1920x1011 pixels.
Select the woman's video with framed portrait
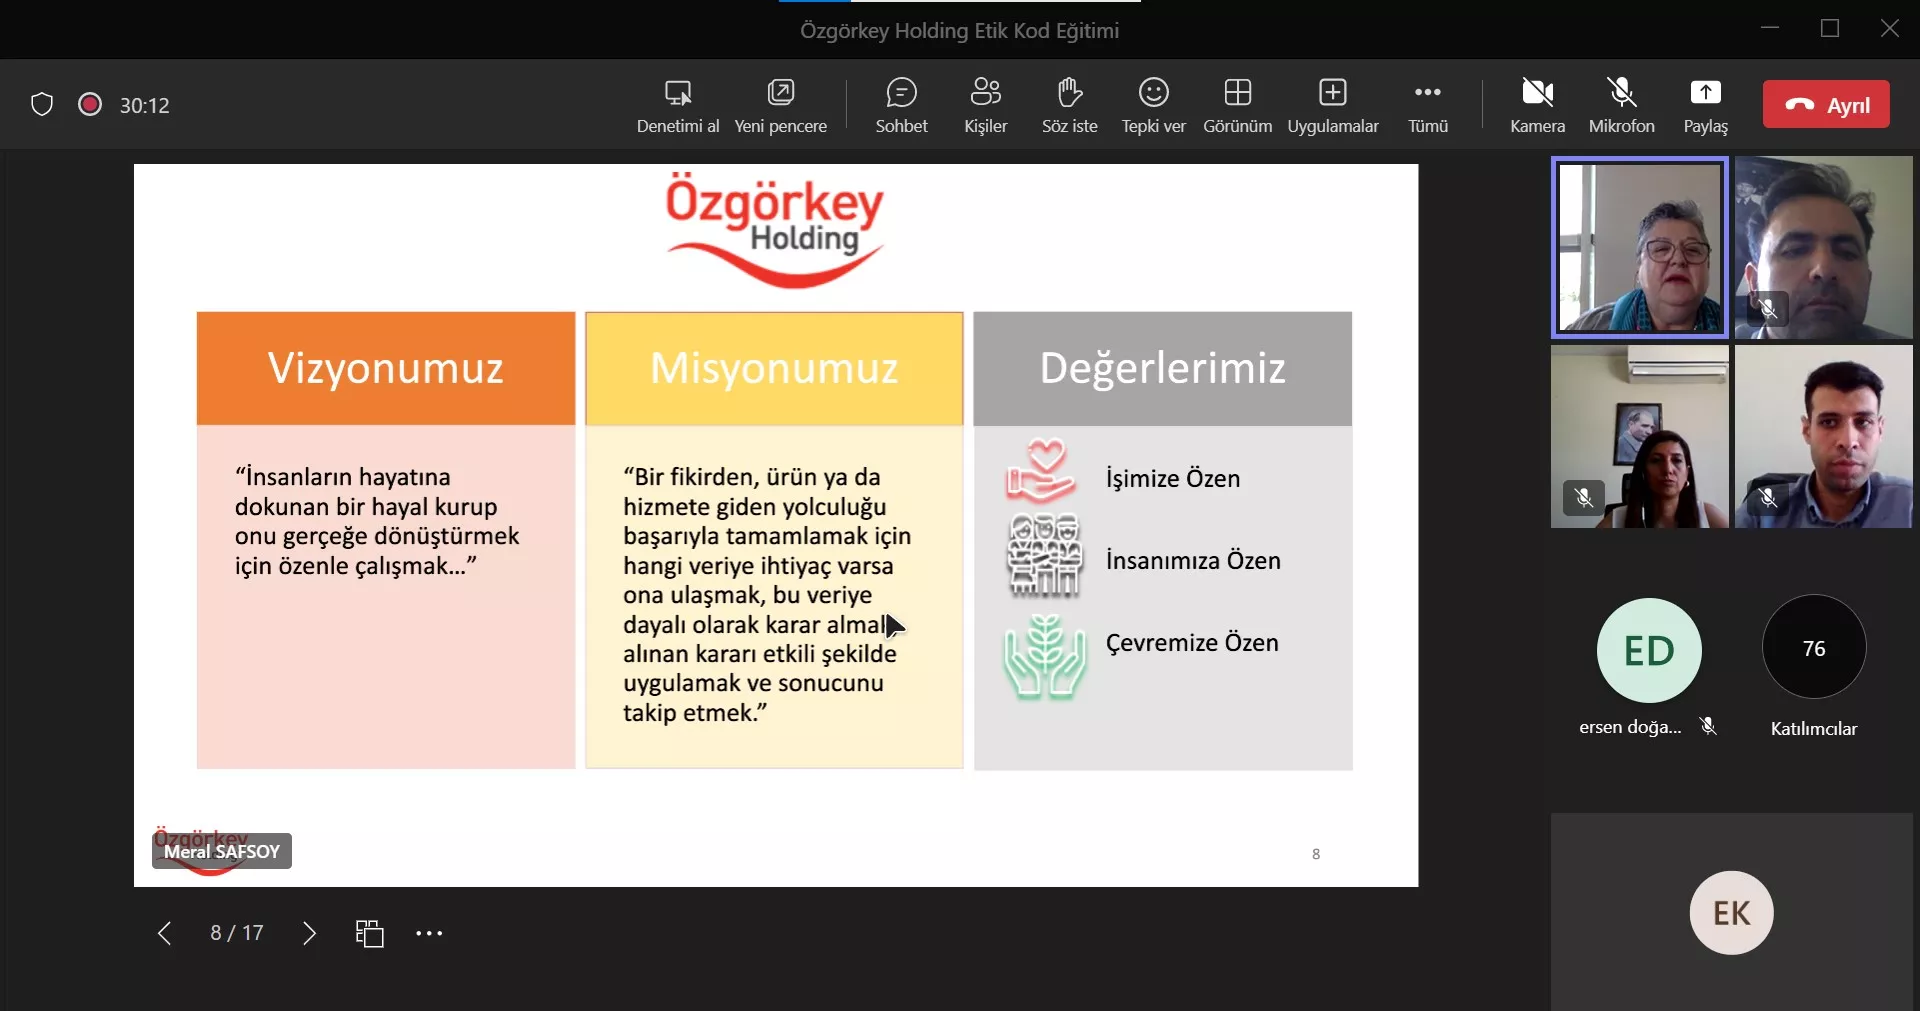coord(1640,437)
